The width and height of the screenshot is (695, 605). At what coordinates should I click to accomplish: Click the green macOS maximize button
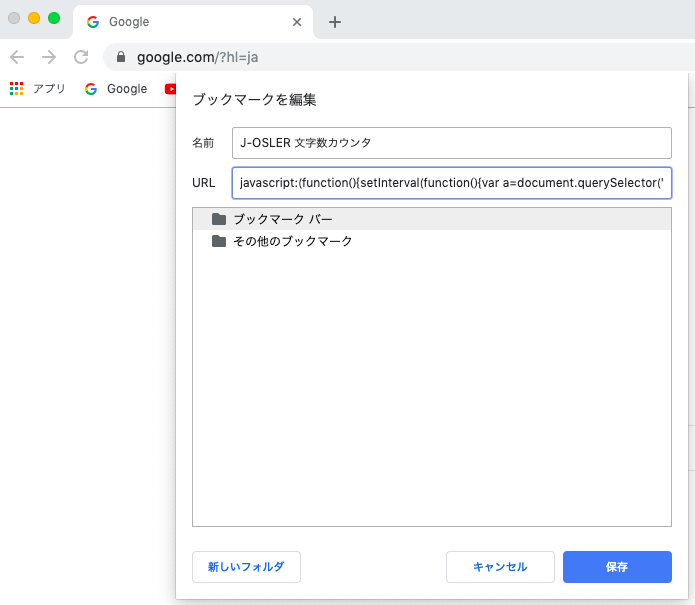(x=54, y=18)
